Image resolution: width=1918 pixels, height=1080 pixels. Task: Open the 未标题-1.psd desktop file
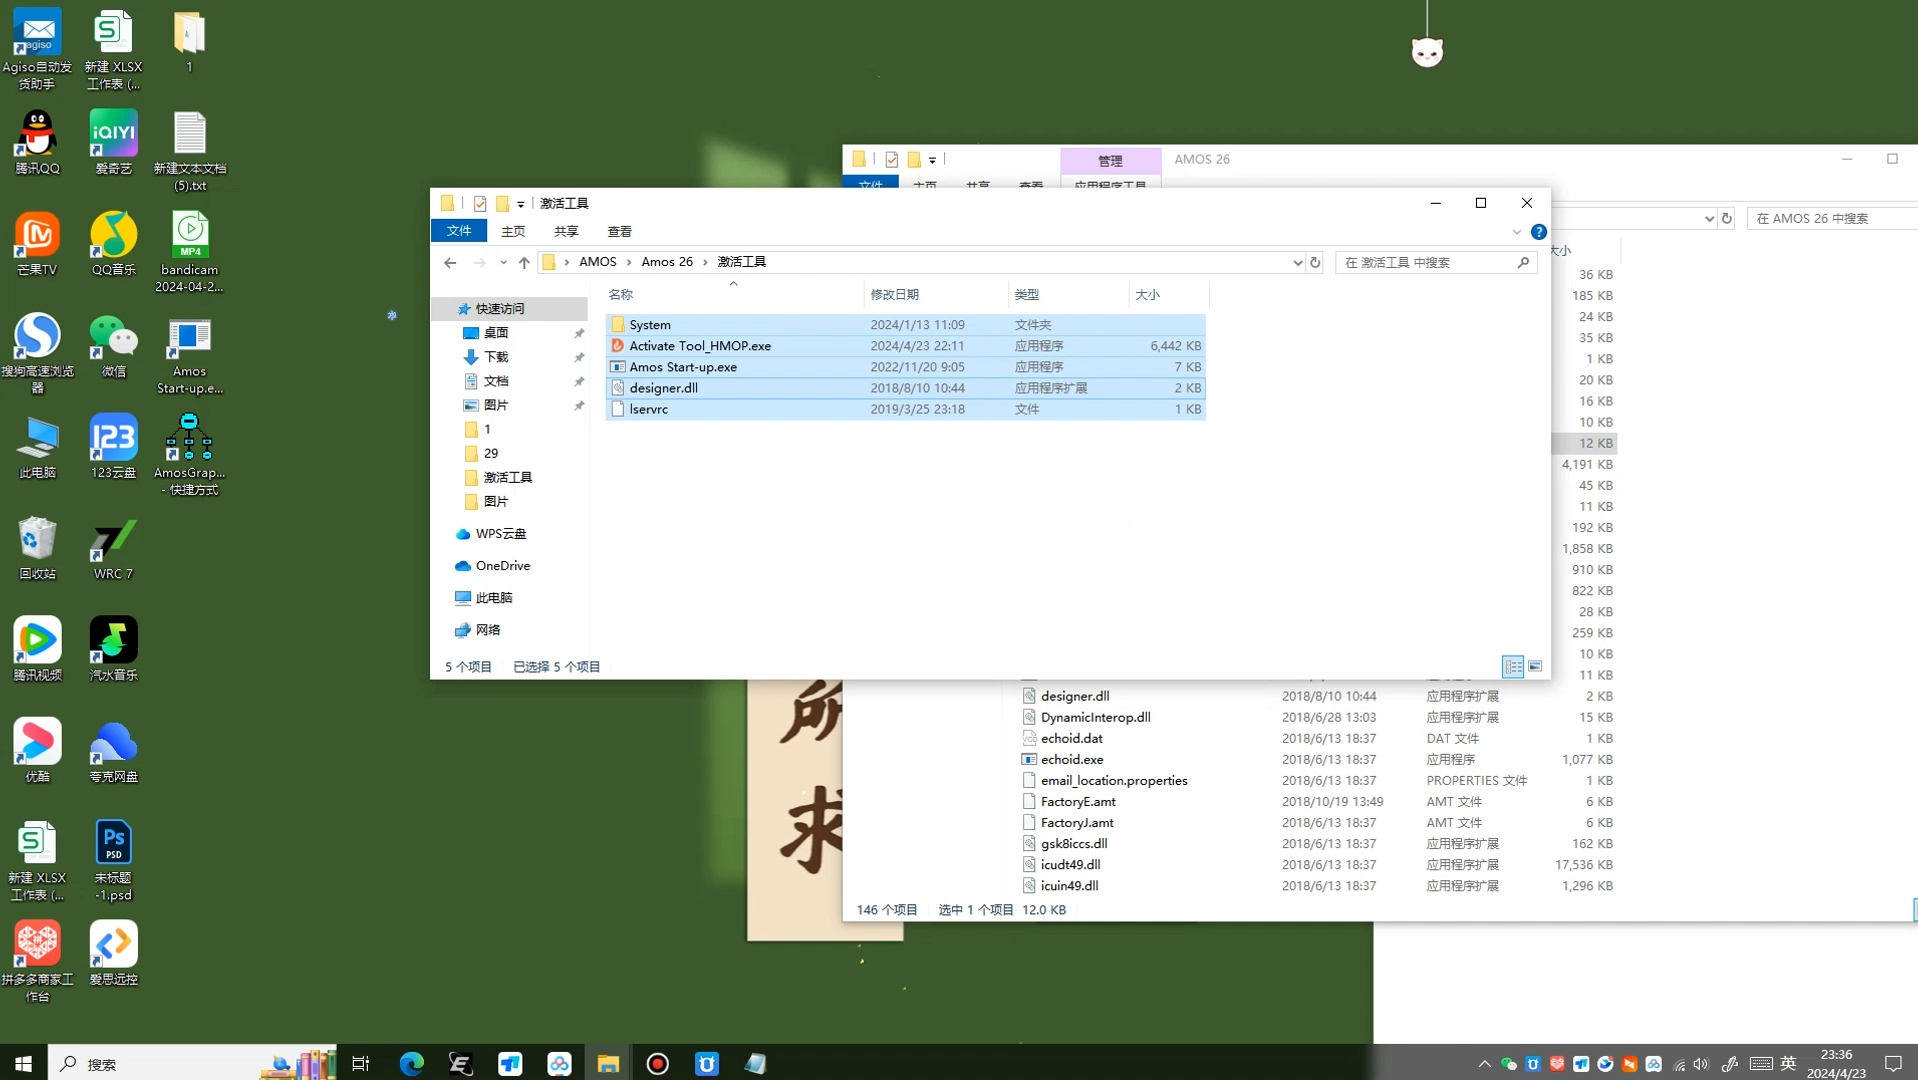113,860
